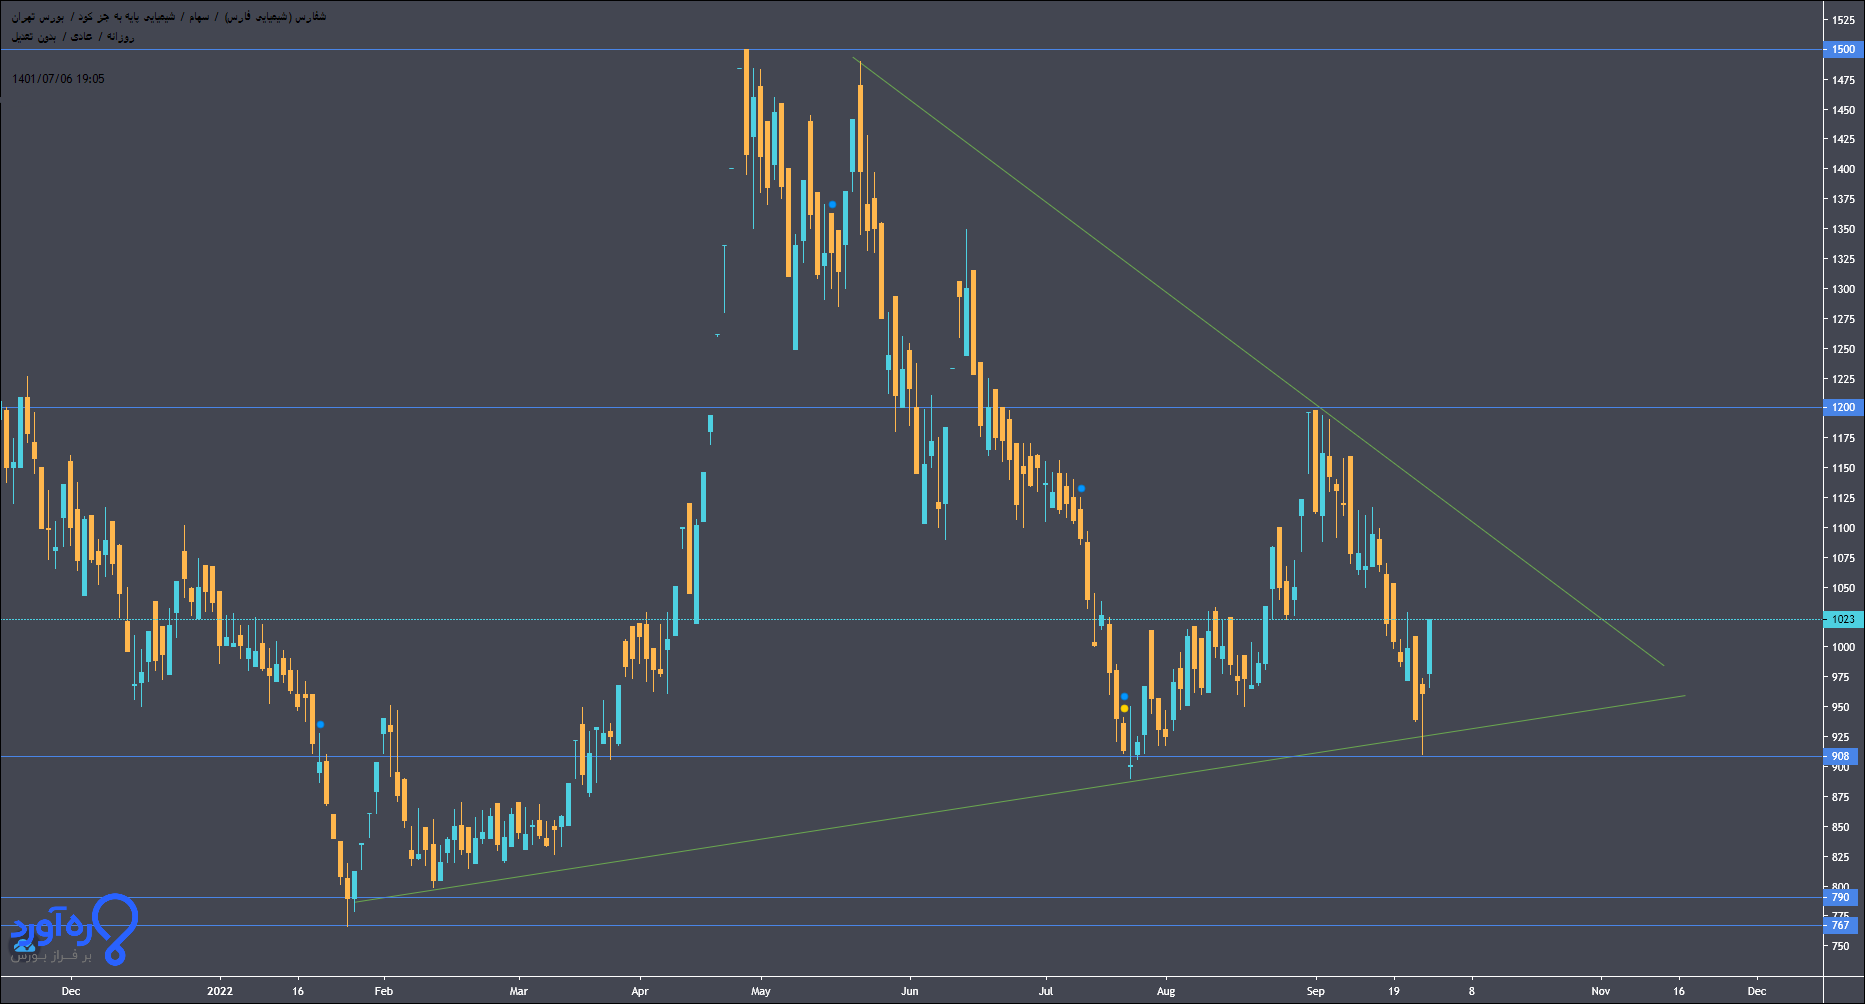The height and width of the screenshot is (1004, 1865).
Task: Click the 1525 value on price axis
Action: coord(1843,20)
